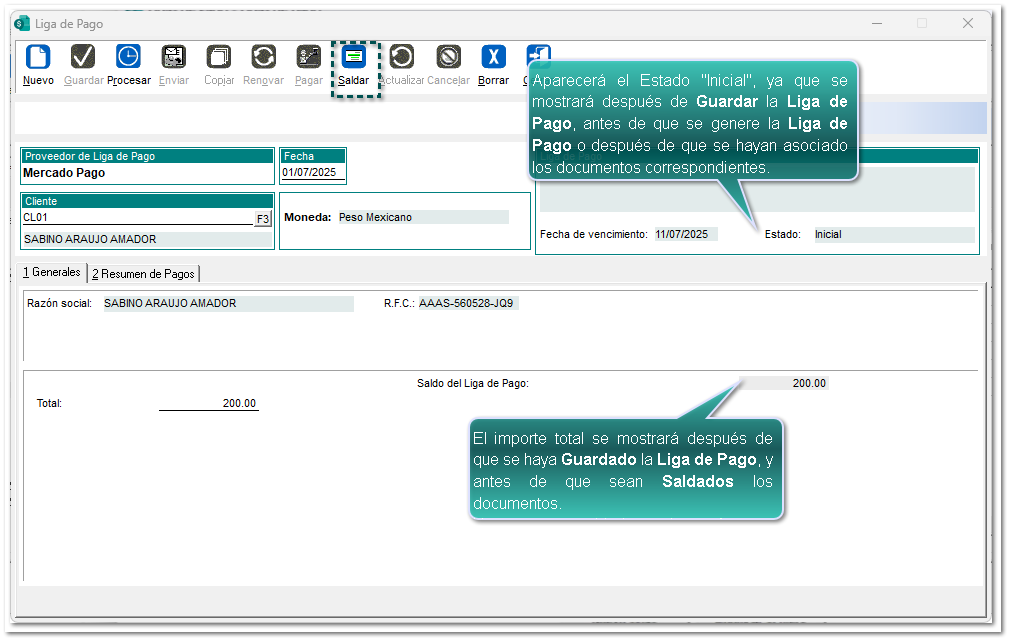Click the Total amount field
The image size is (1010, 641).
[208, 403]
